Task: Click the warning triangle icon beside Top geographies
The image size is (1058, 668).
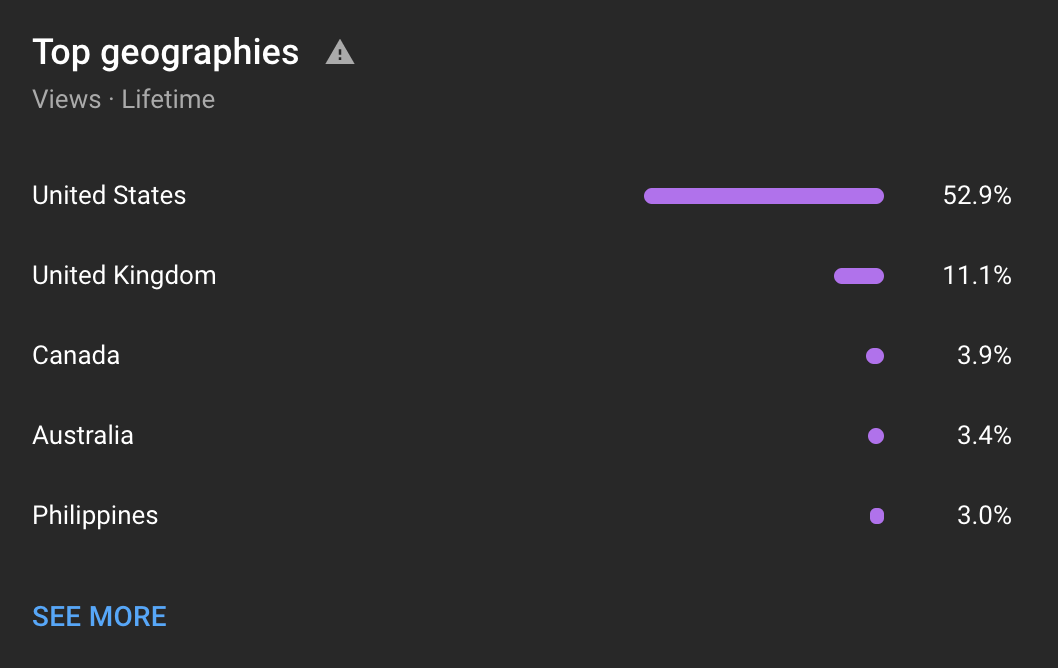Action: (339, 52)
